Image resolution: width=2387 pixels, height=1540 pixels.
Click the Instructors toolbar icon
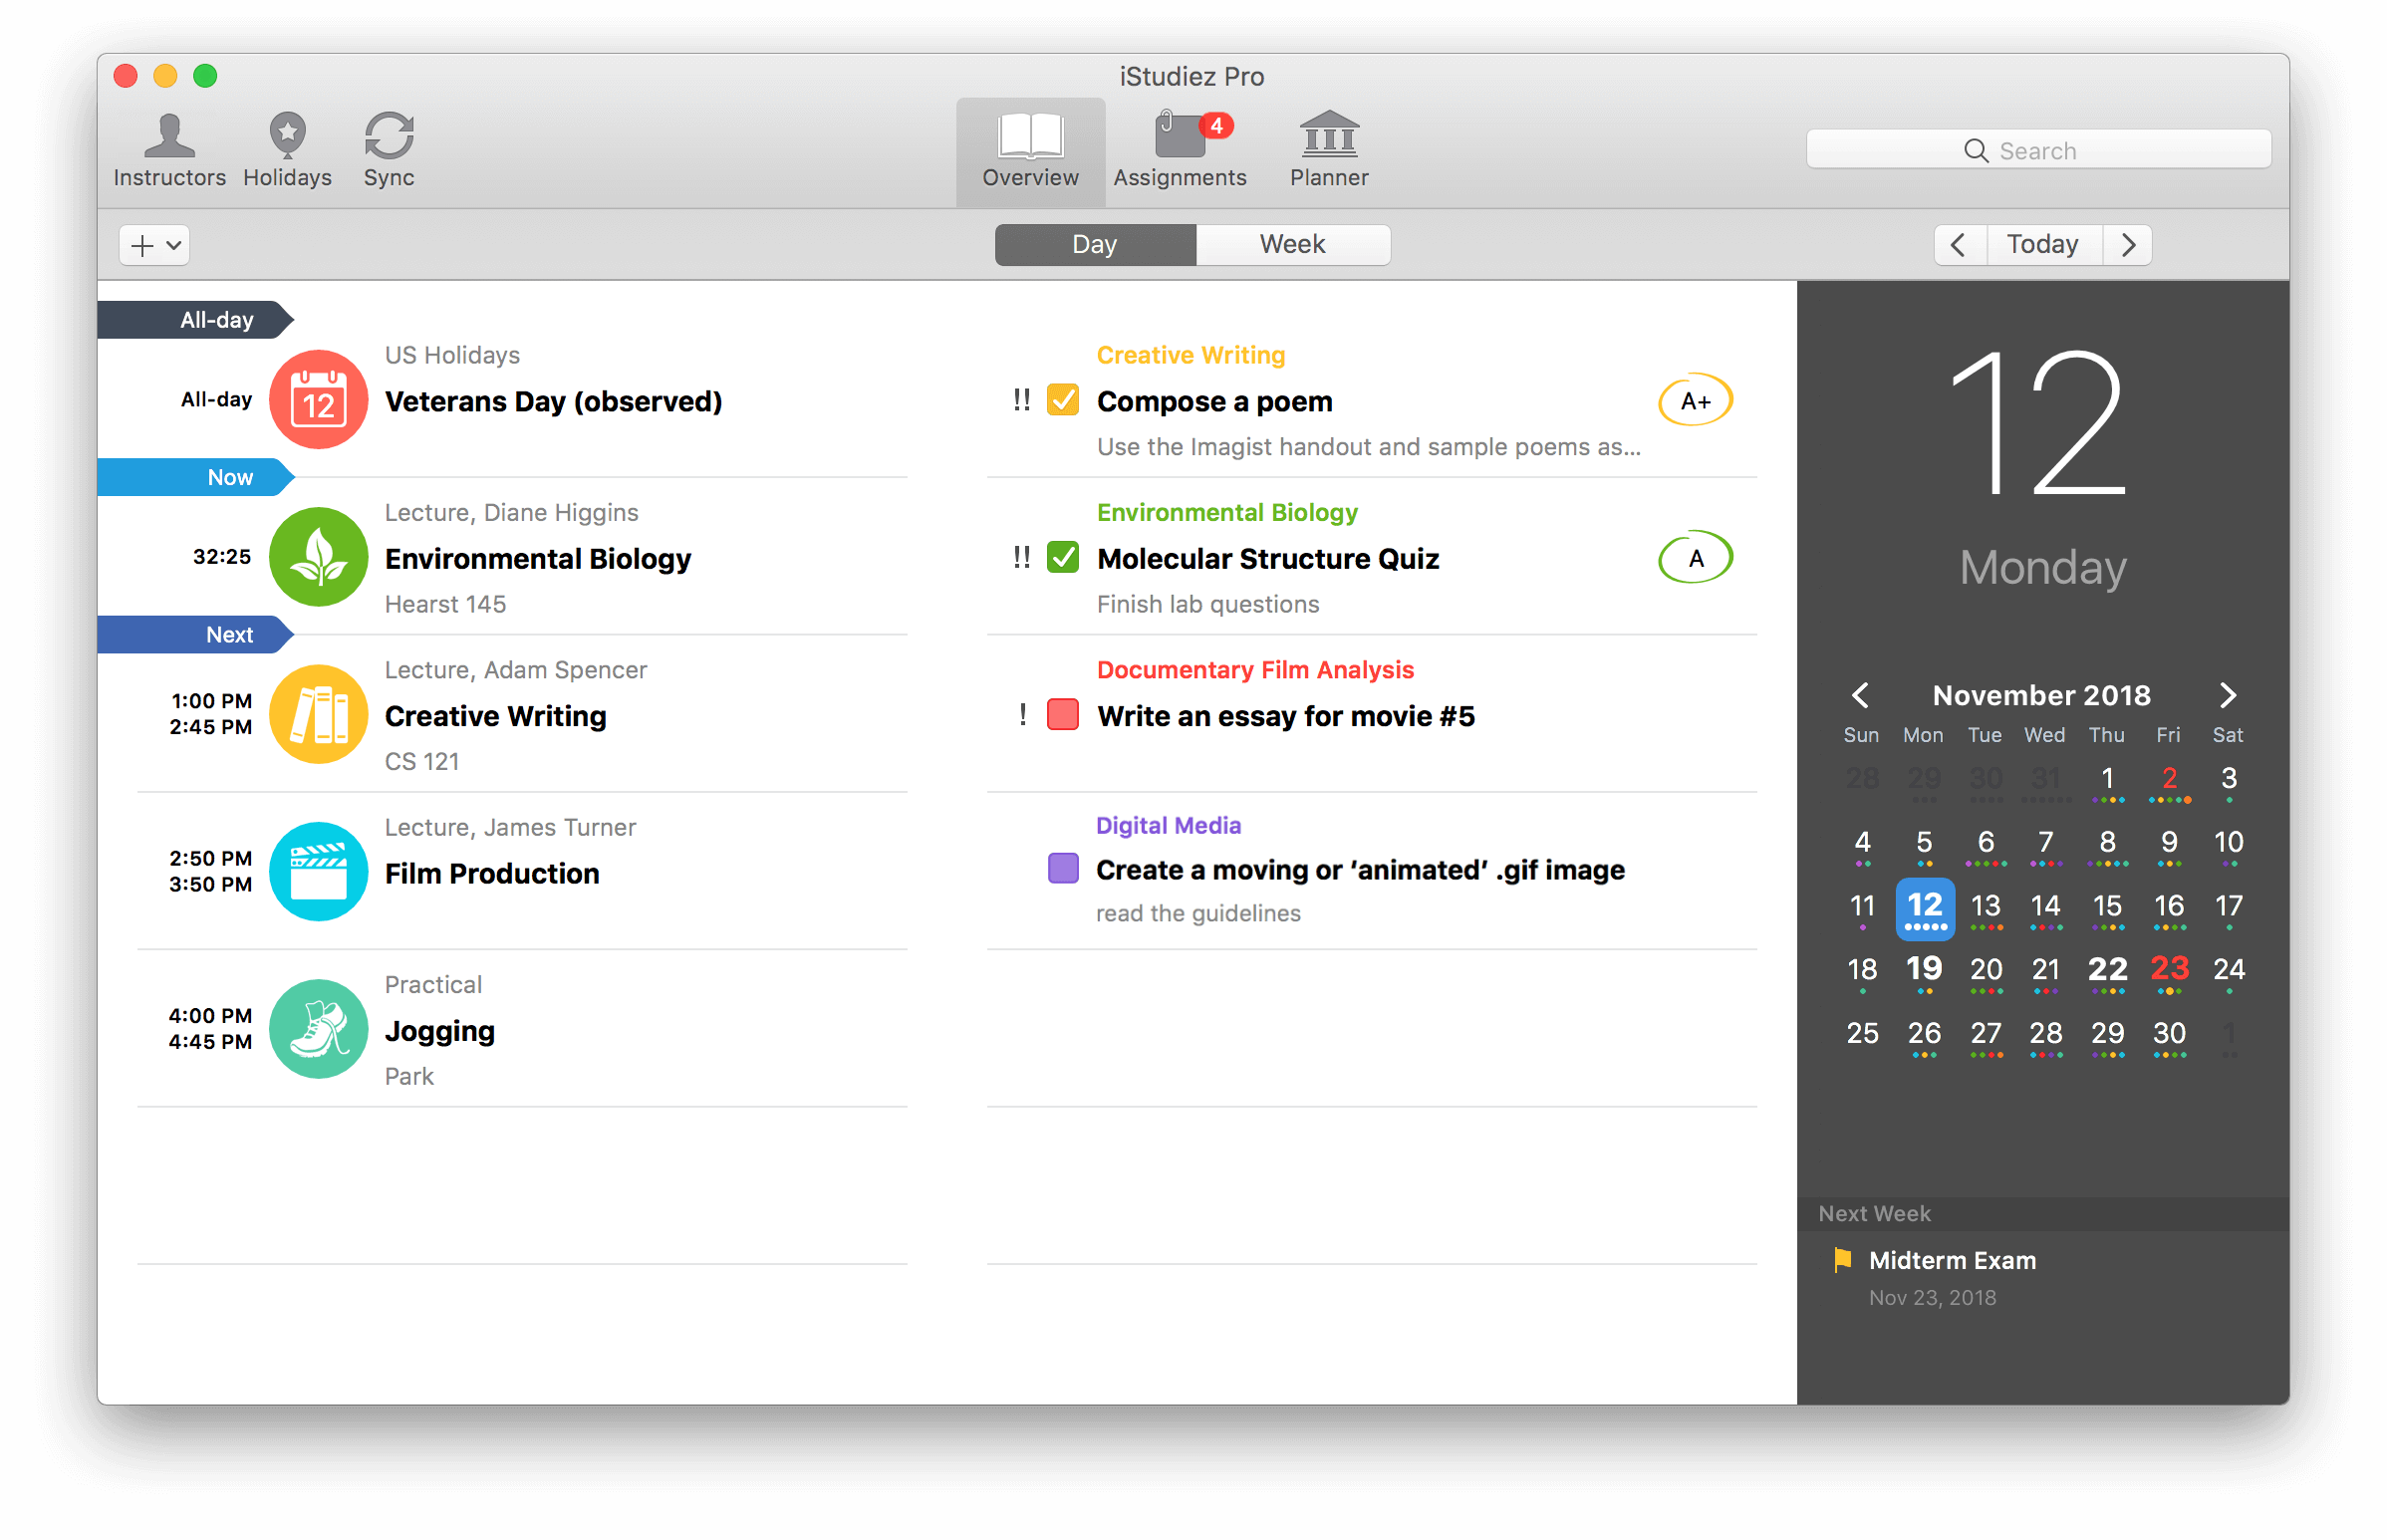[x=172, y=147]
